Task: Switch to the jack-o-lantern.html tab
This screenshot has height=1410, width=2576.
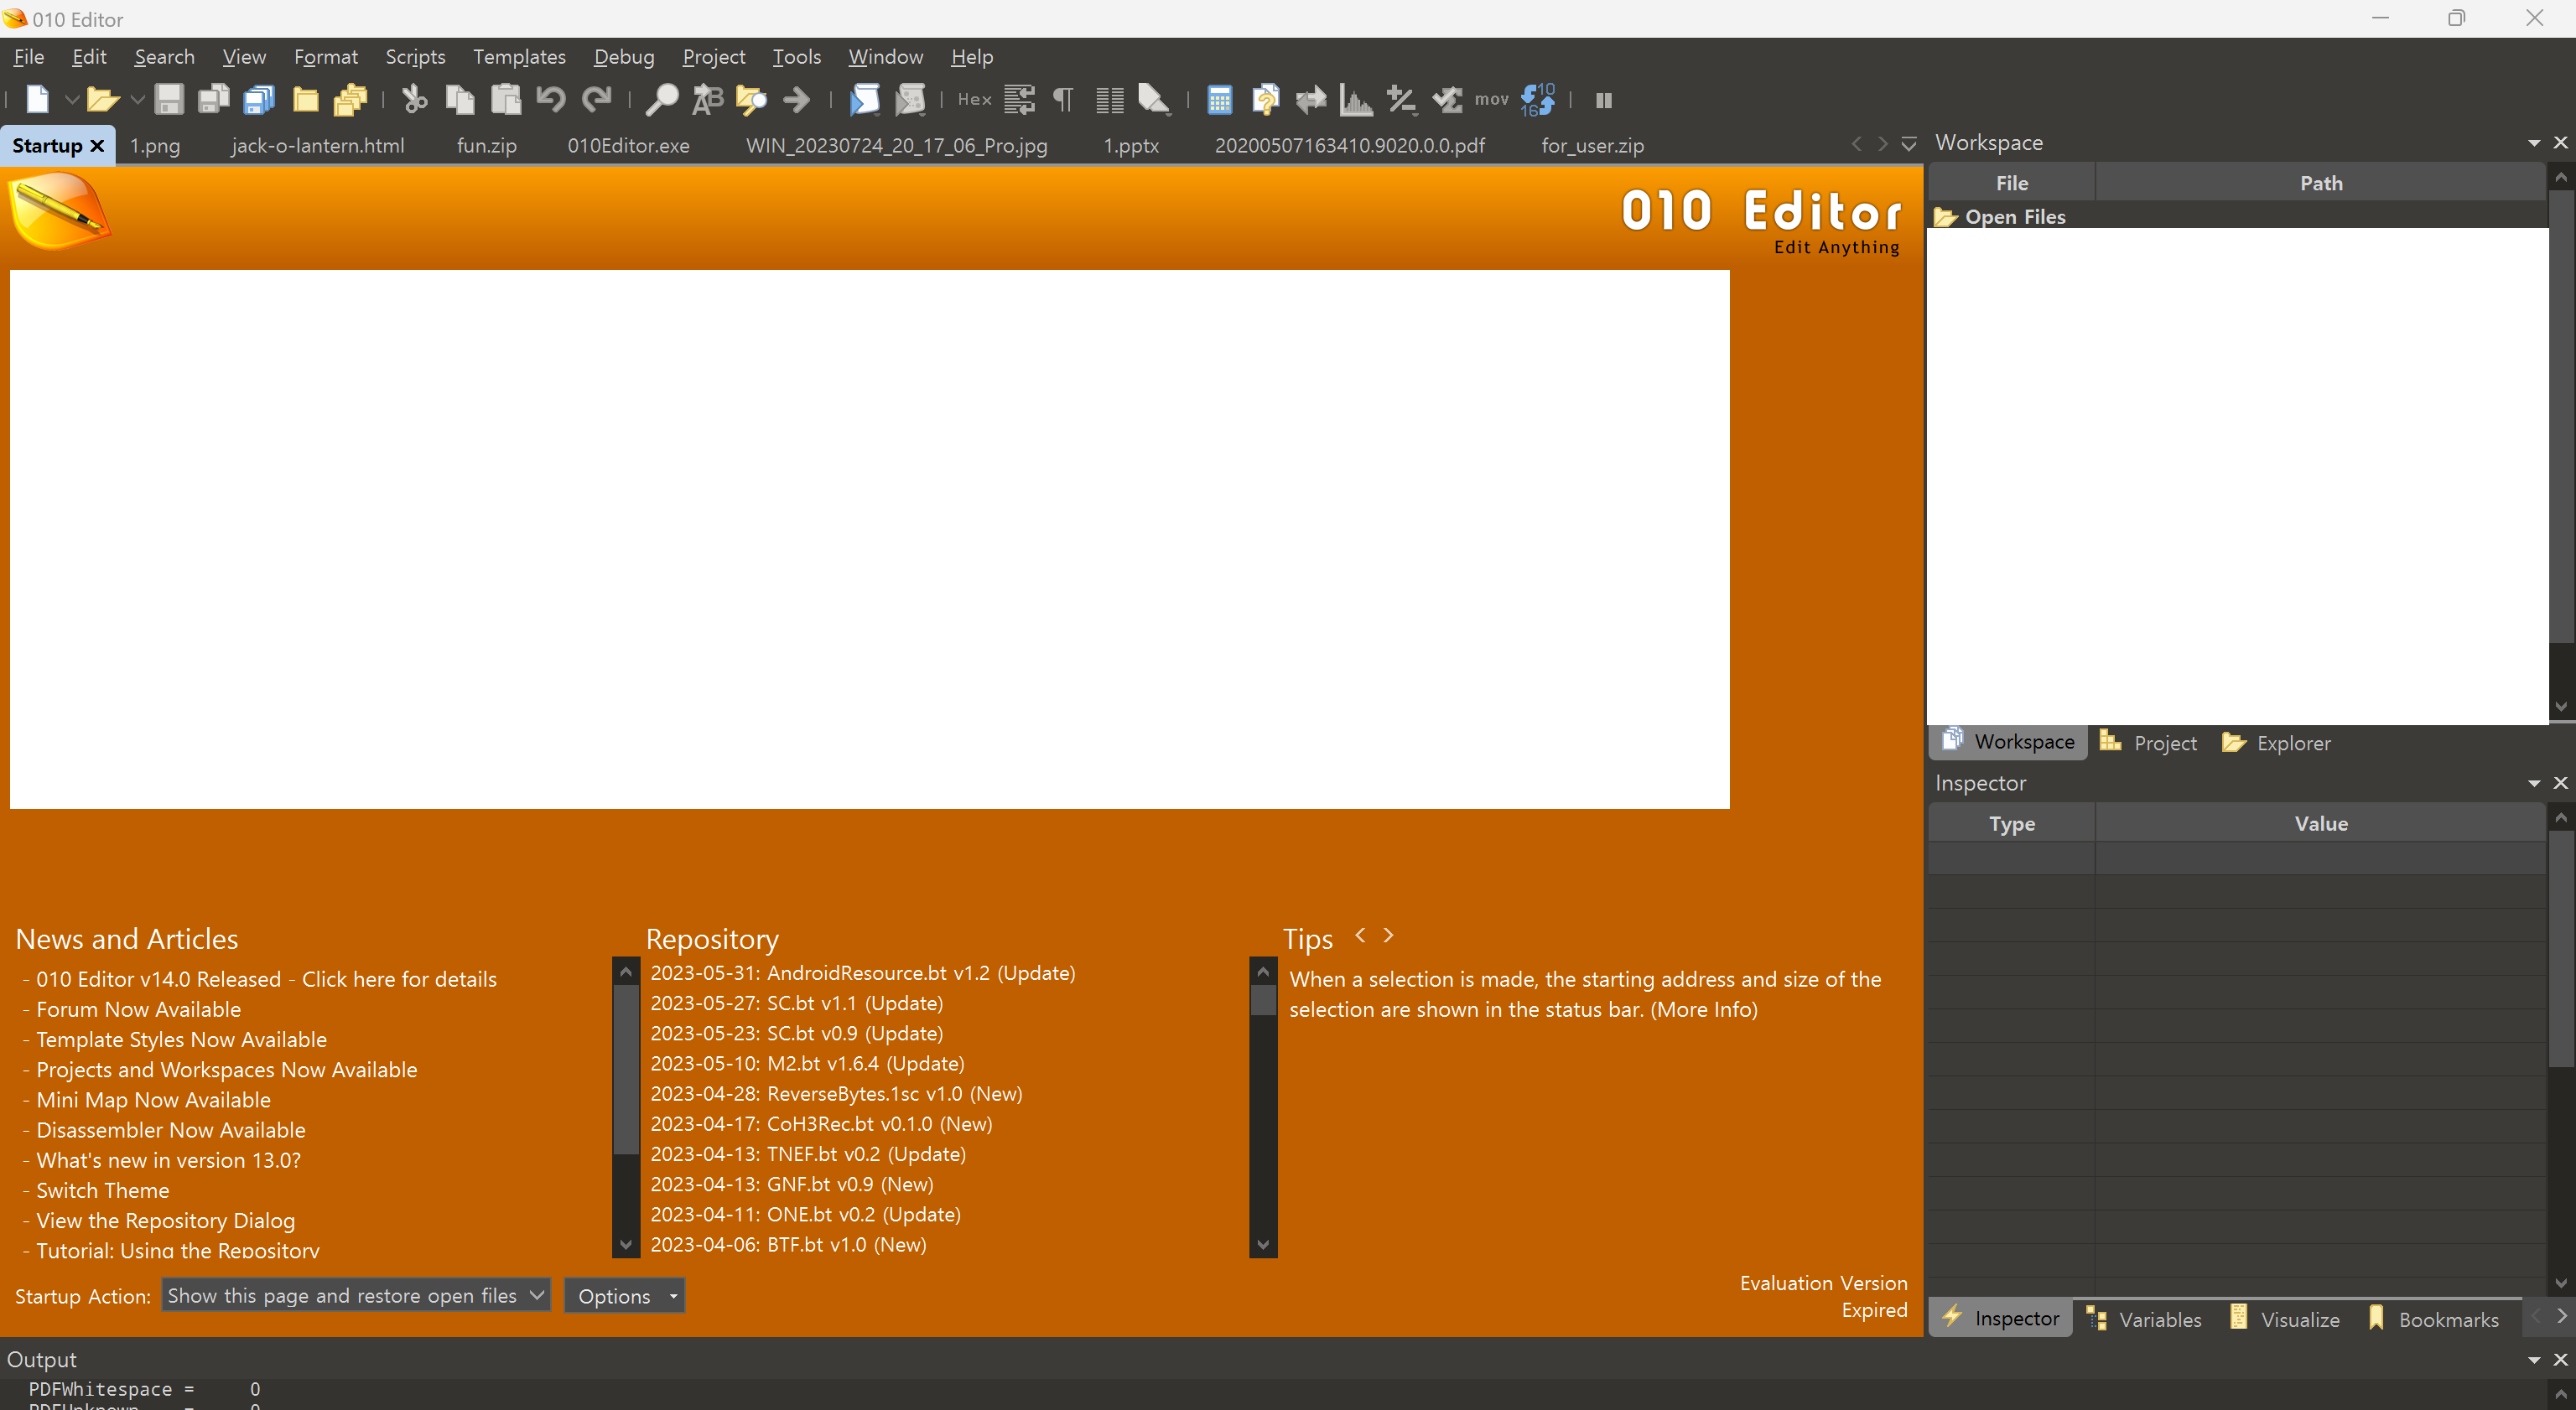Action: (318, 145)
